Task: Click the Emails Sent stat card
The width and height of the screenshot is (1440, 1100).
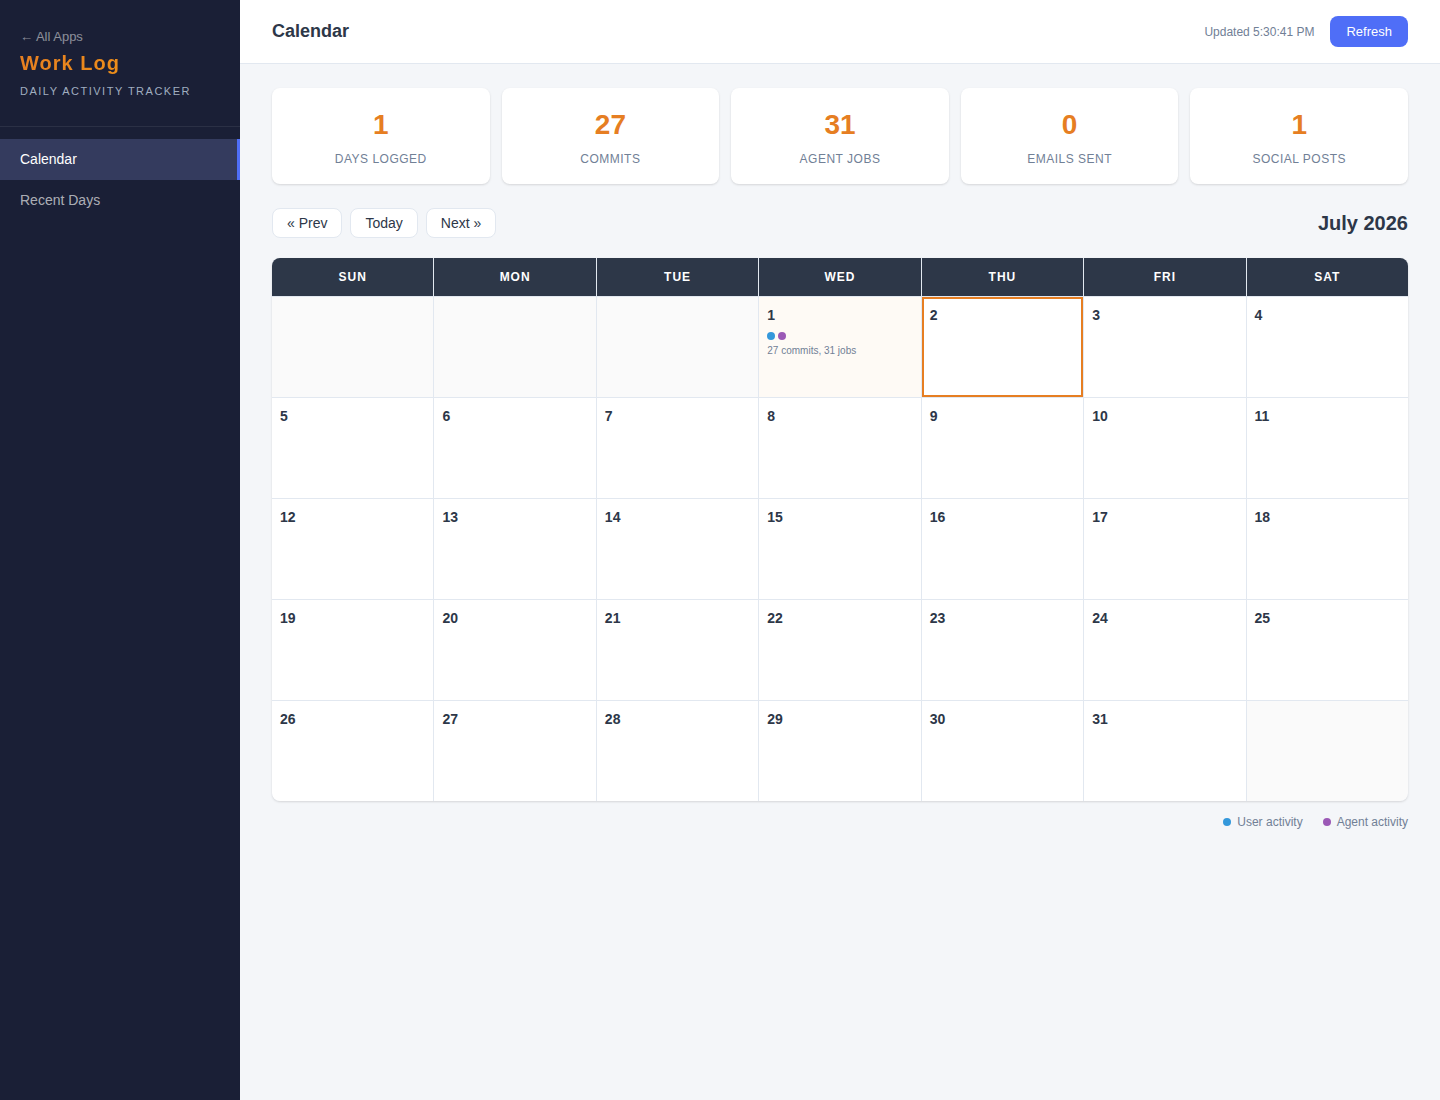Action: [x=1069, y=136]
